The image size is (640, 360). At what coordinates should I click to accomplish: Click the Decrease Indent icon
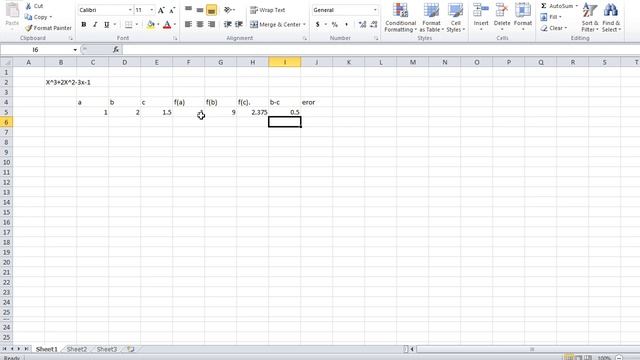[x=228, y=24]
